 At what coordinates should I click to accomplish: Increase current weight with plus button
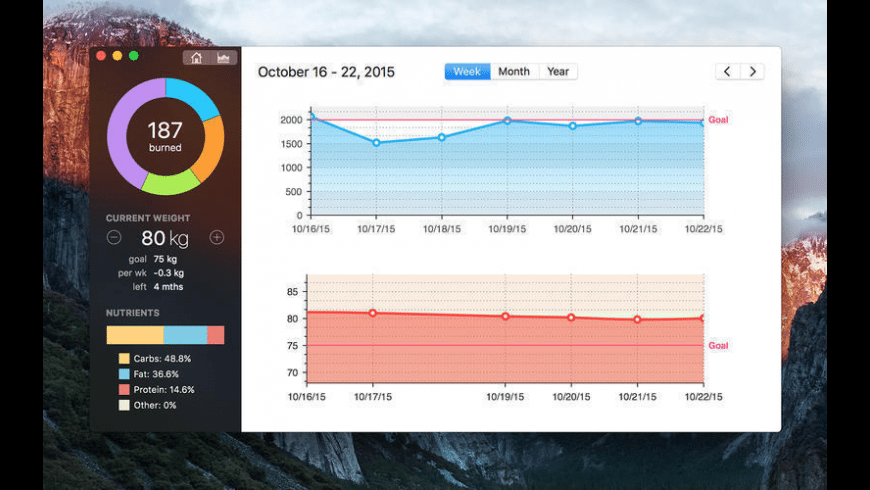tap(216, 238)
